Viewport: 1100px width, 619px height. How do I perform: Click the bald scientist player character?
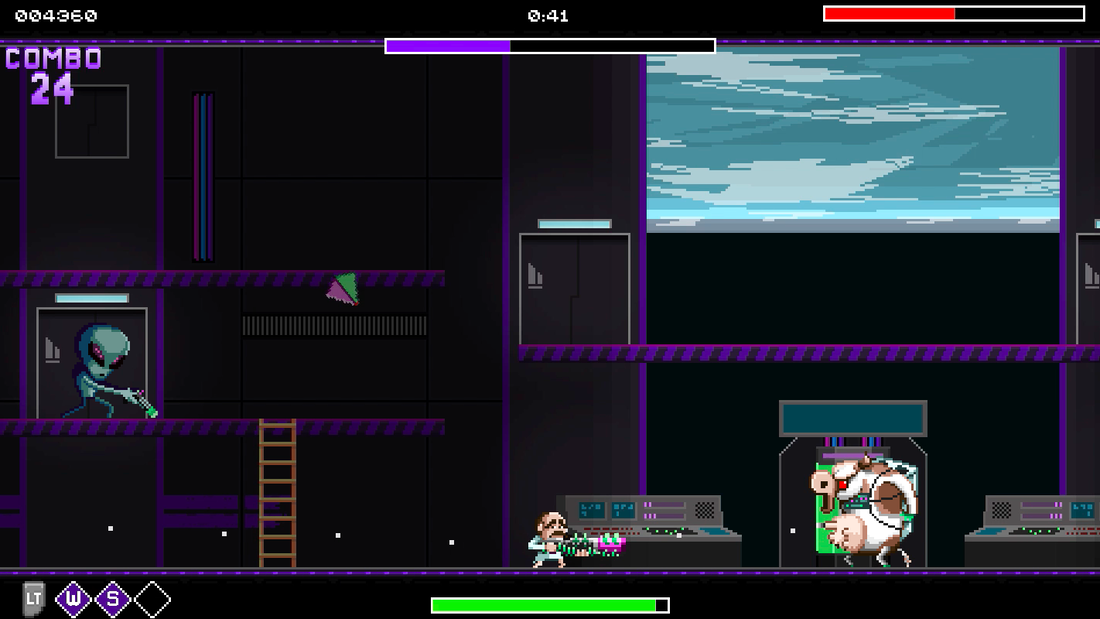tap(549, 539)
